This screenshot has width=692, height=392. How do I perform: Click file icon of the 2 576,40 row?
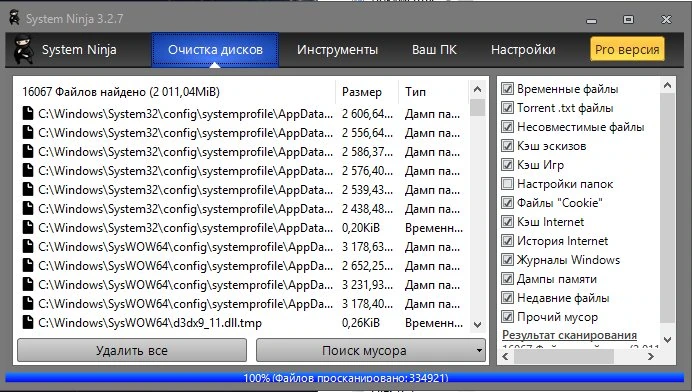(x=28, y=170)
